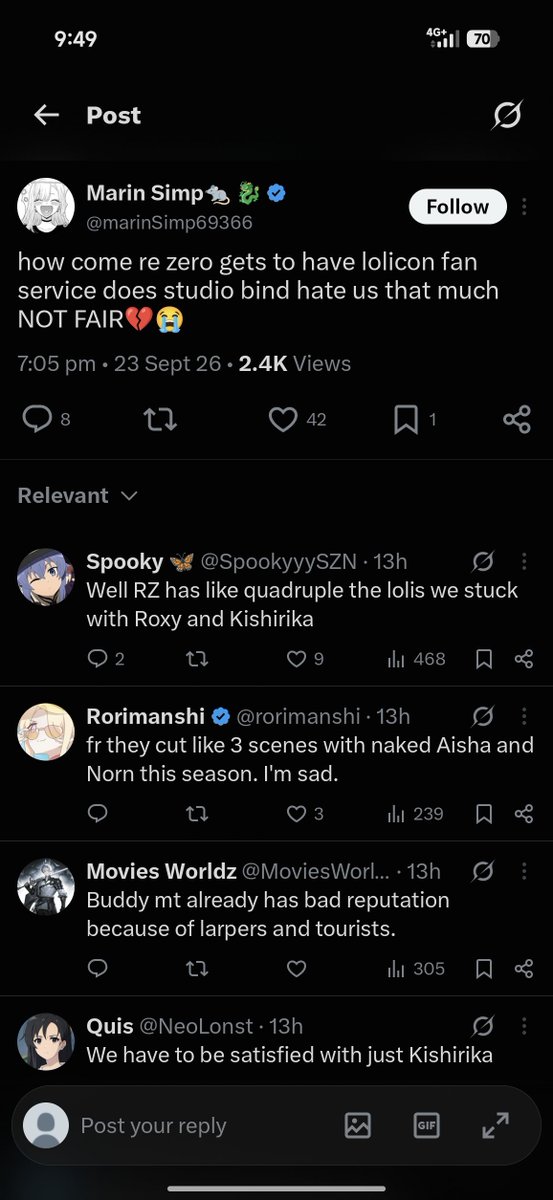The image size is (553, 1200).
Task: Open the Grok icon in the header
Action: coord(507,116)
